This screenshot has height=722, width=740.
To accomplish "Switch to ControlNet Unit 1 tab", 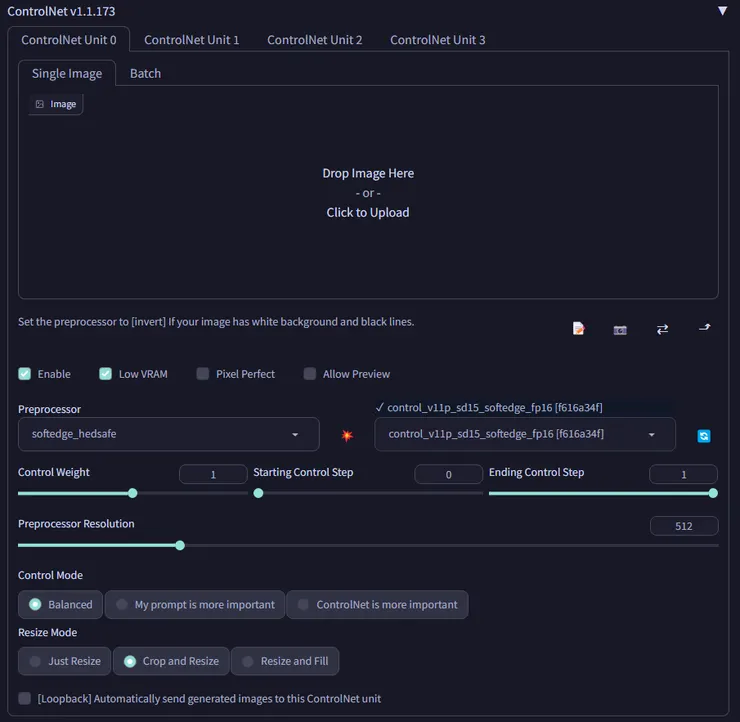I will click(192, 40).
